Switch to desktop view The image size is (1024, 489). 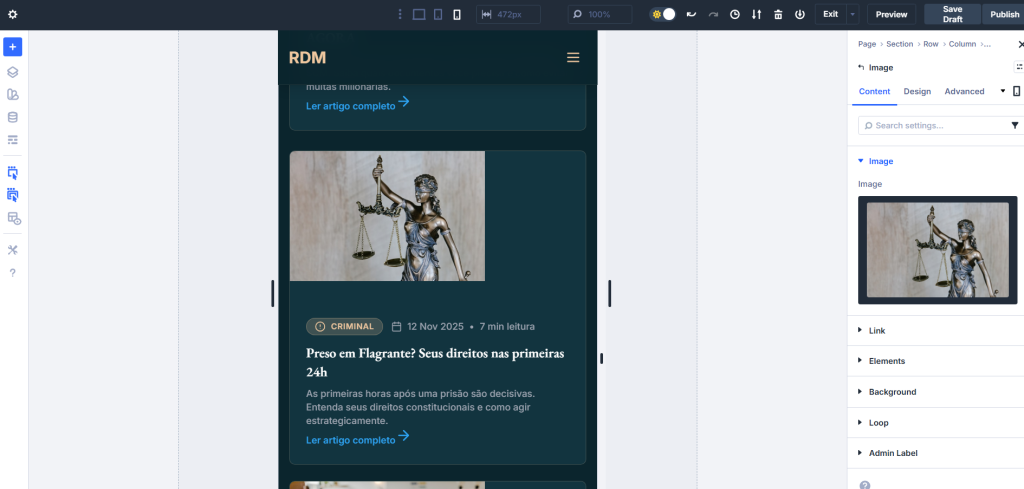(419, 14)
